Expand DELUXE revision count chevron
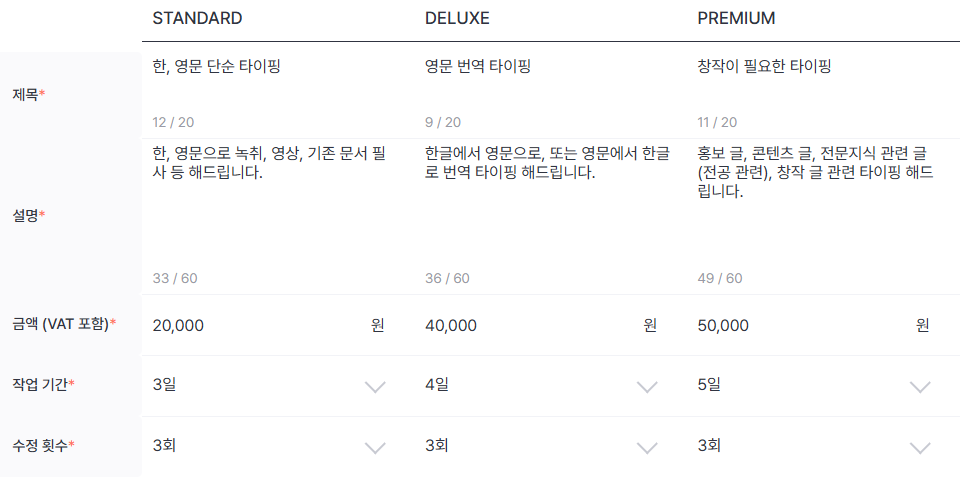Screen dimensions: 961x482 point(647,448)
